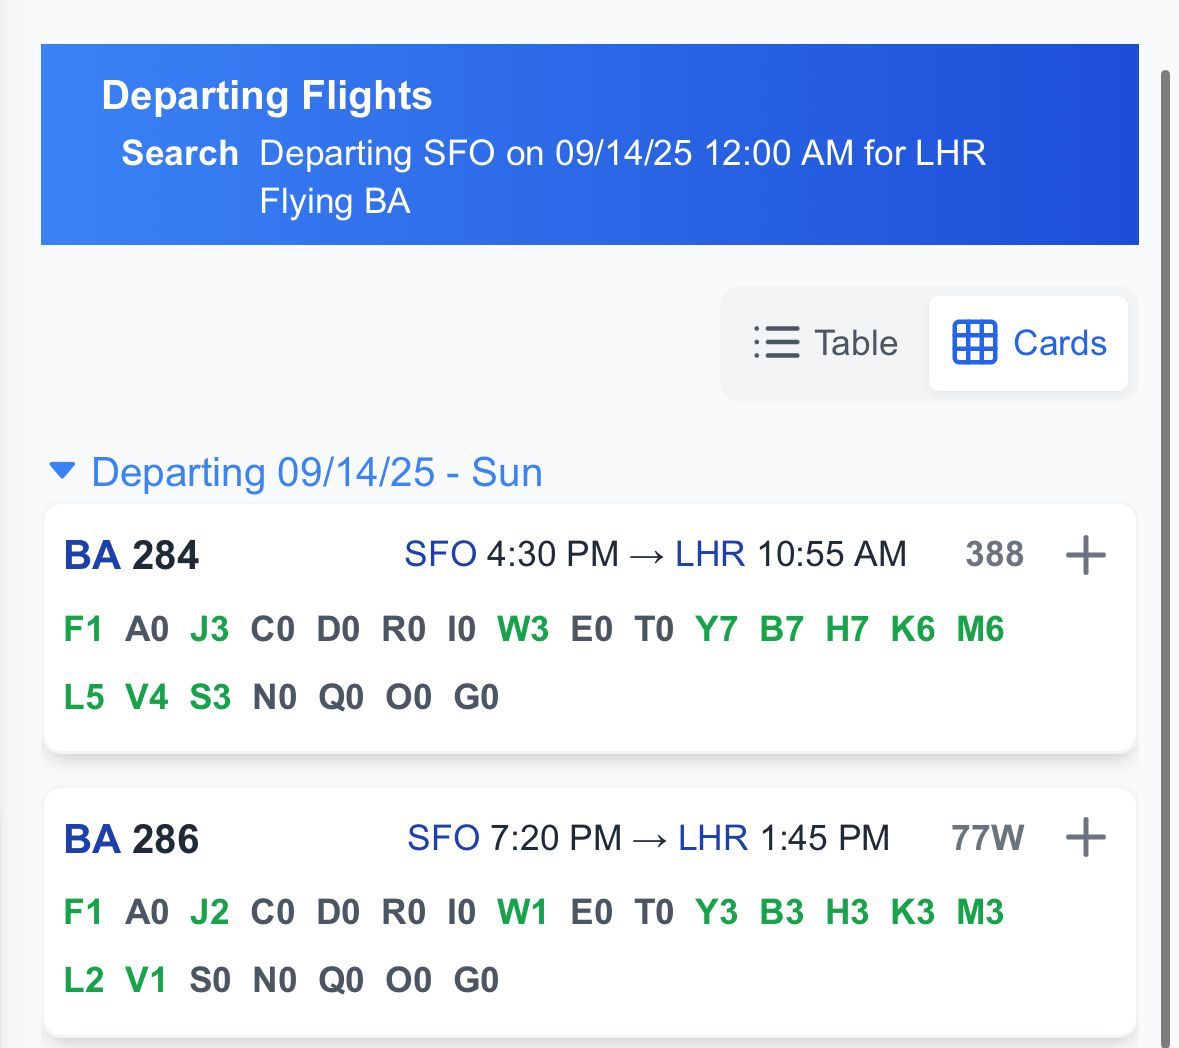Click LHR airport code on BA 286
The height and width of the screenshot is (1048, 1179).
pos(713,837)
